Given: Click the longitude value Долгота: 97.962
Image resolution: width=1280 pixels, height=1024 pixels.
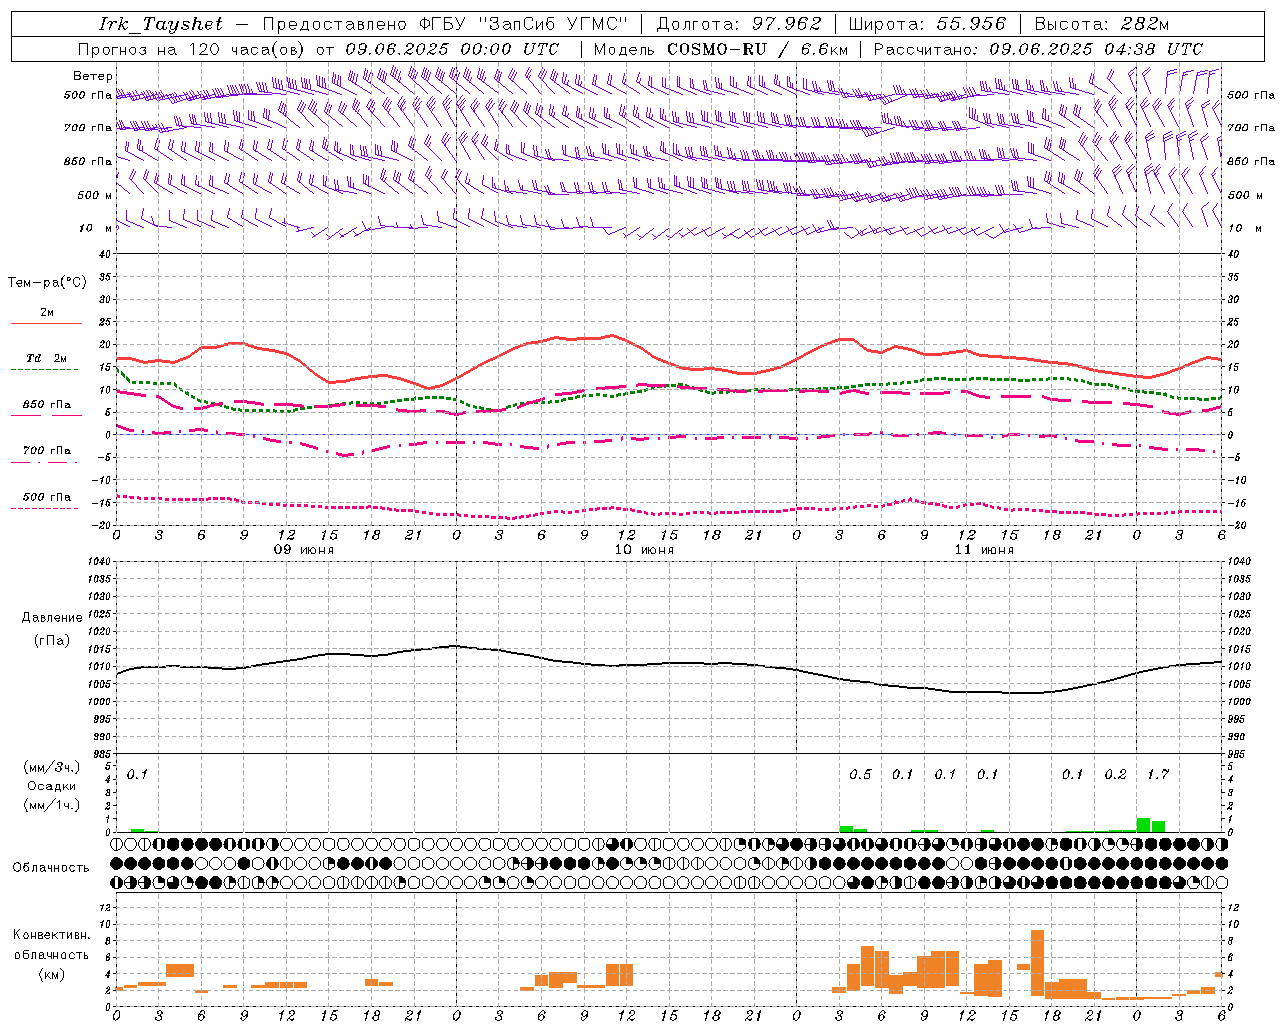Looking at the screenshot, I should coord(739,24).
